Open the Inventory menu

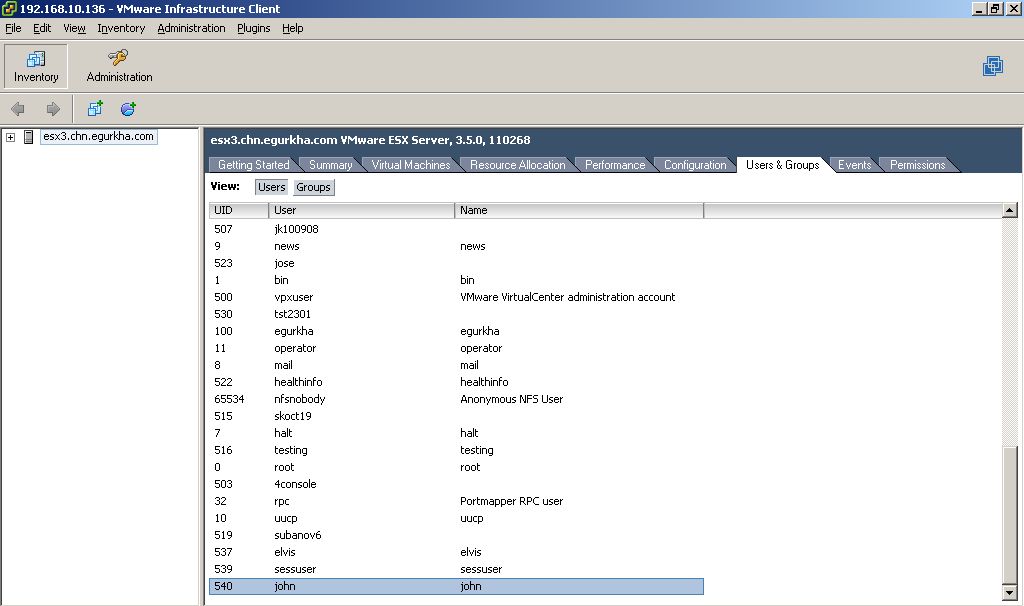[x=121, y=28]
